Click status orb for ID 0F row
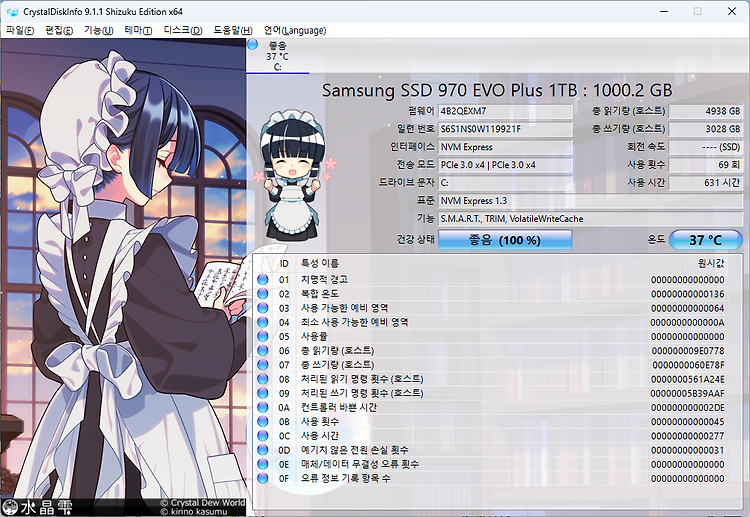 tap(263, 478)
